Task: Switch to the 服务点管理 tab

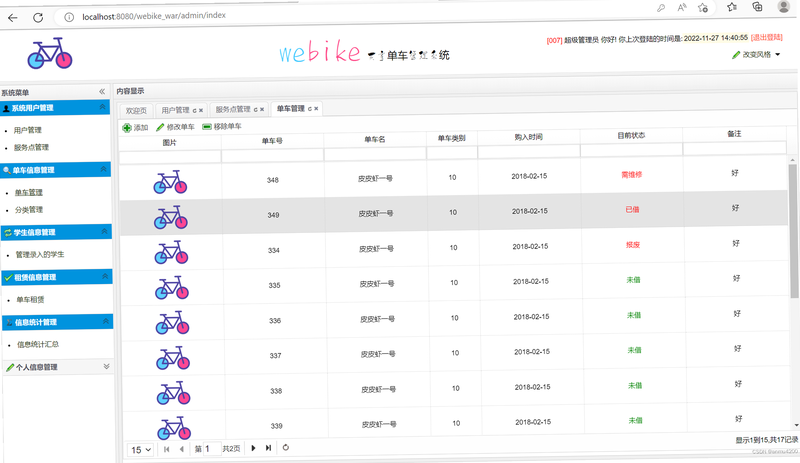Action: tap(233, 109)
